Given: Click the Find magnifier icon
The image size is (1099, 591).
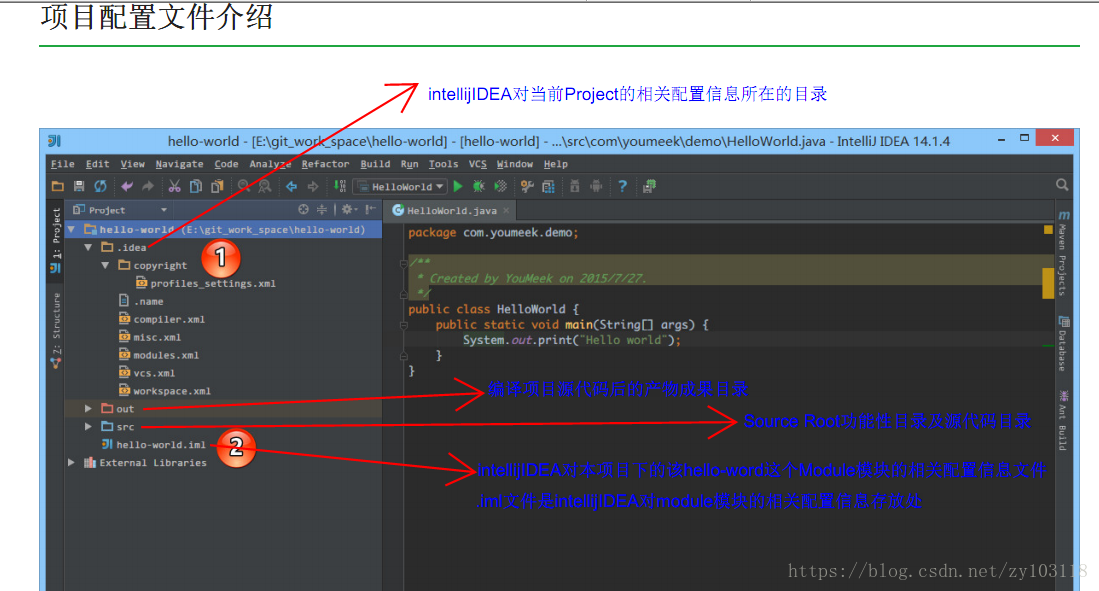Looking at the screenshot, I should (243, 186).
